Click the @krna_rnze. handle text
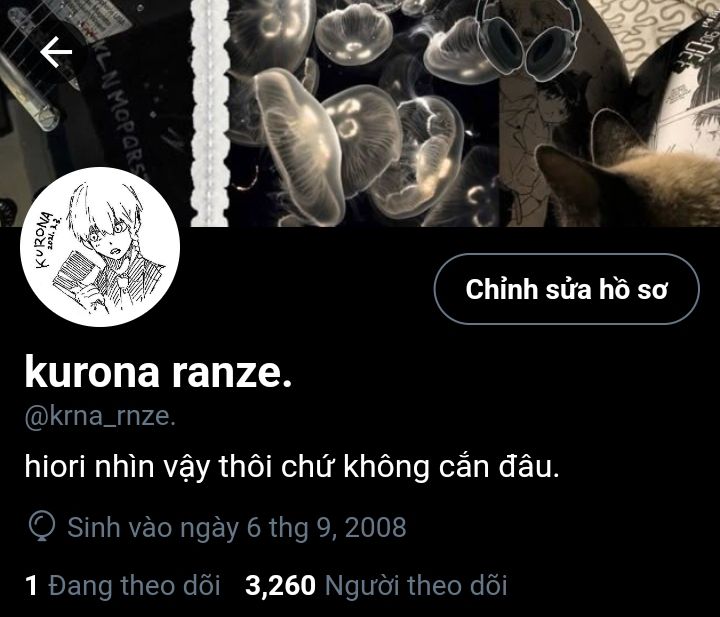Viewport: 720px width, 617px height. [100, 416]
